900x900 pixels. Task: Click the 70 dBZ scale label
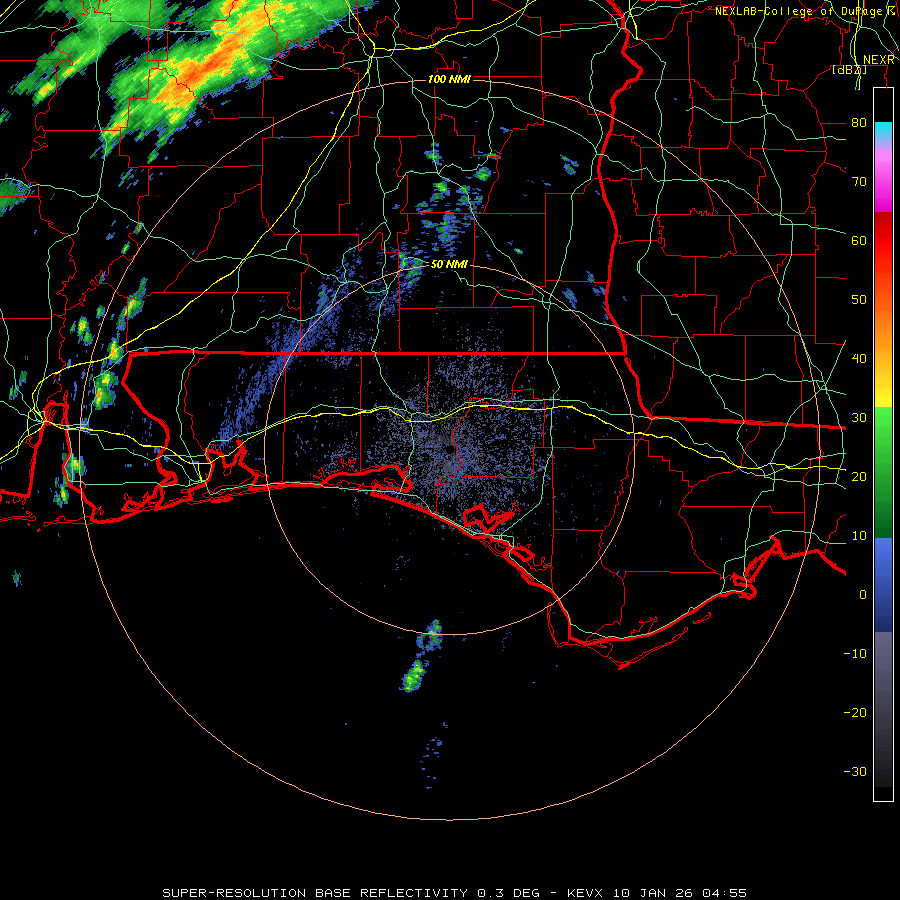[x=859, y=182]
